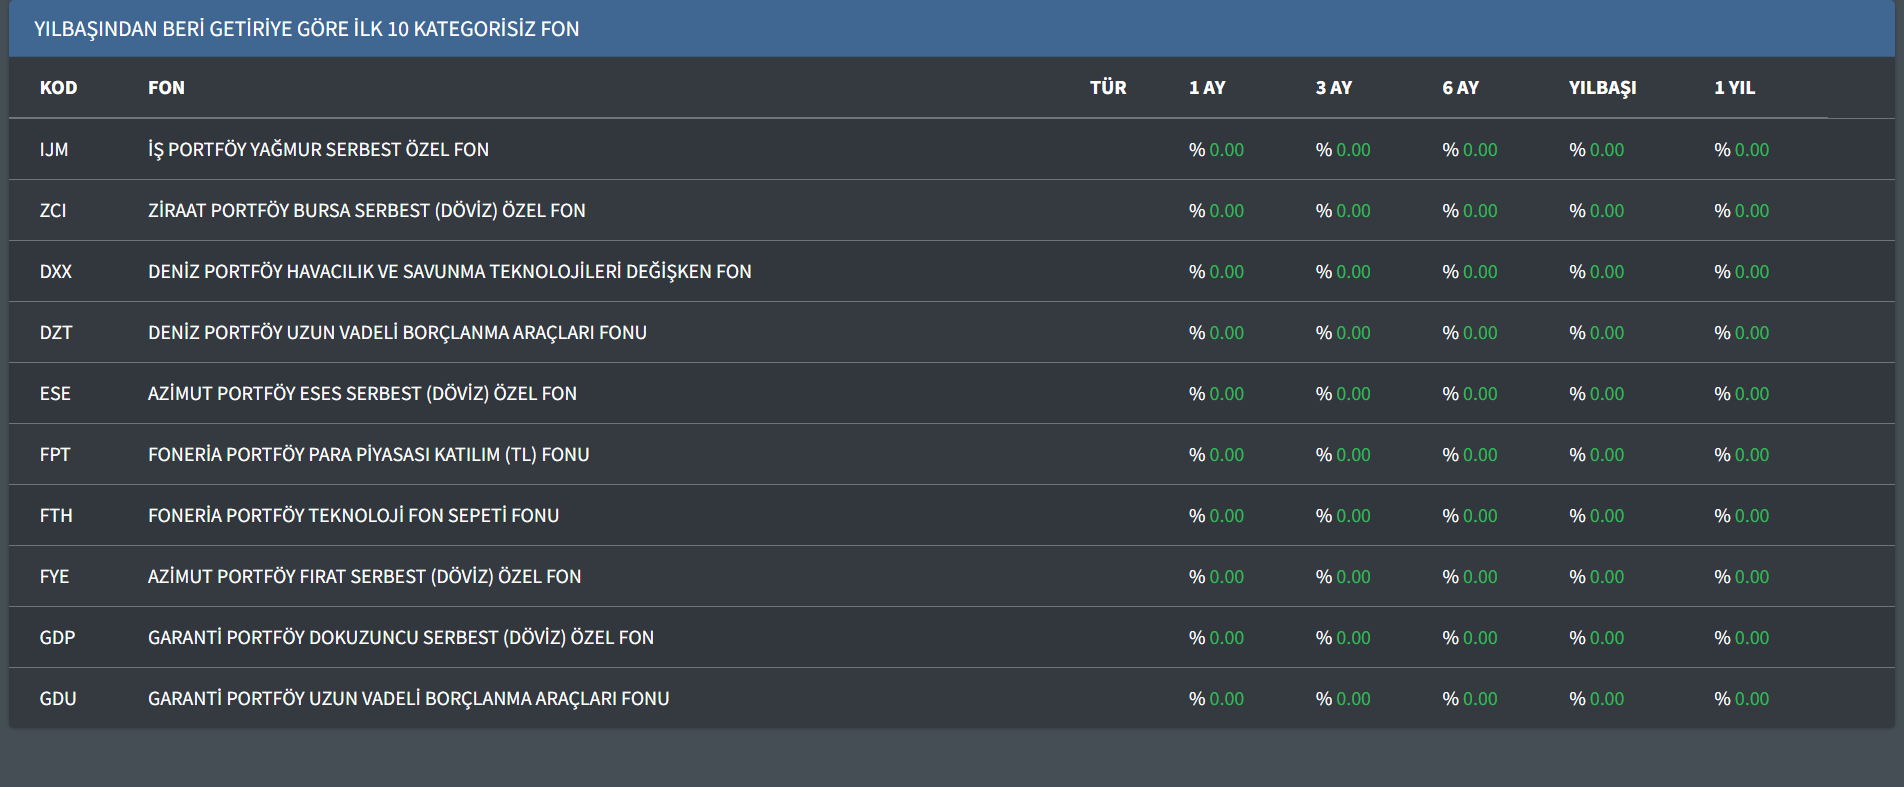Select the GDU fund code
This screenshot has width=1904, height=787.
58,699
